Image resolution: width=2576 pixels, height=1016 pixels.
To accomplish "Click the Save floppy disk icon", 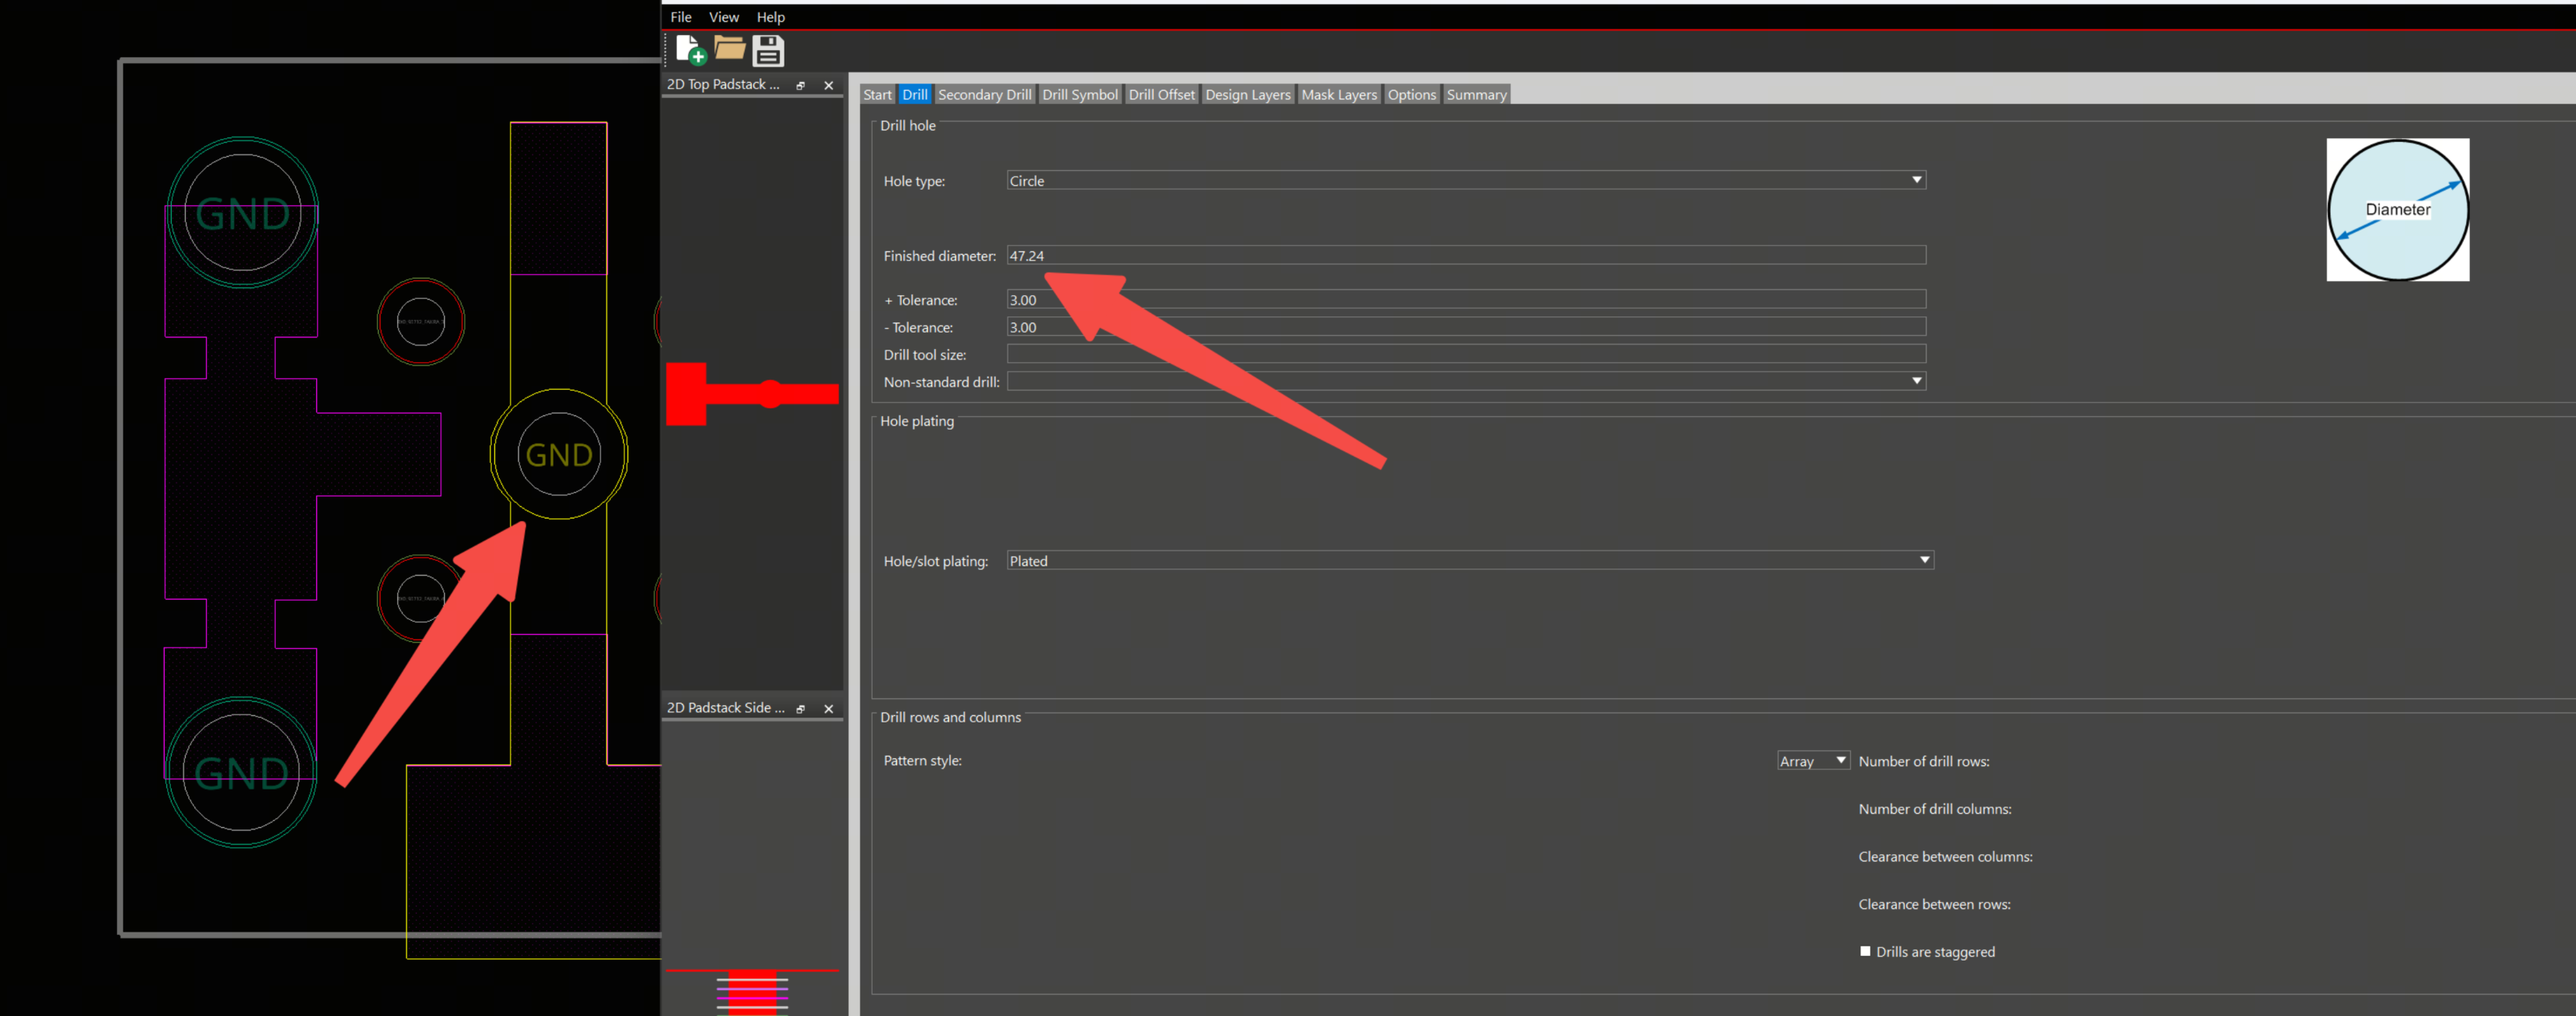I will coord(768,50).
